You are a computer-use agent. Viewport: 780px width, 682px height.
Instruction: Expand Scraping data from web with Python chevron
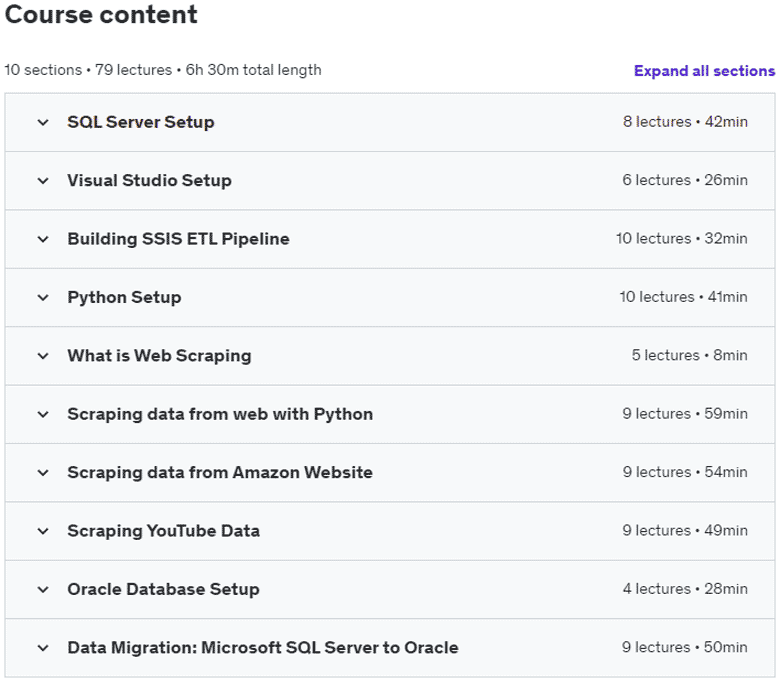click(x=43, y=414)
